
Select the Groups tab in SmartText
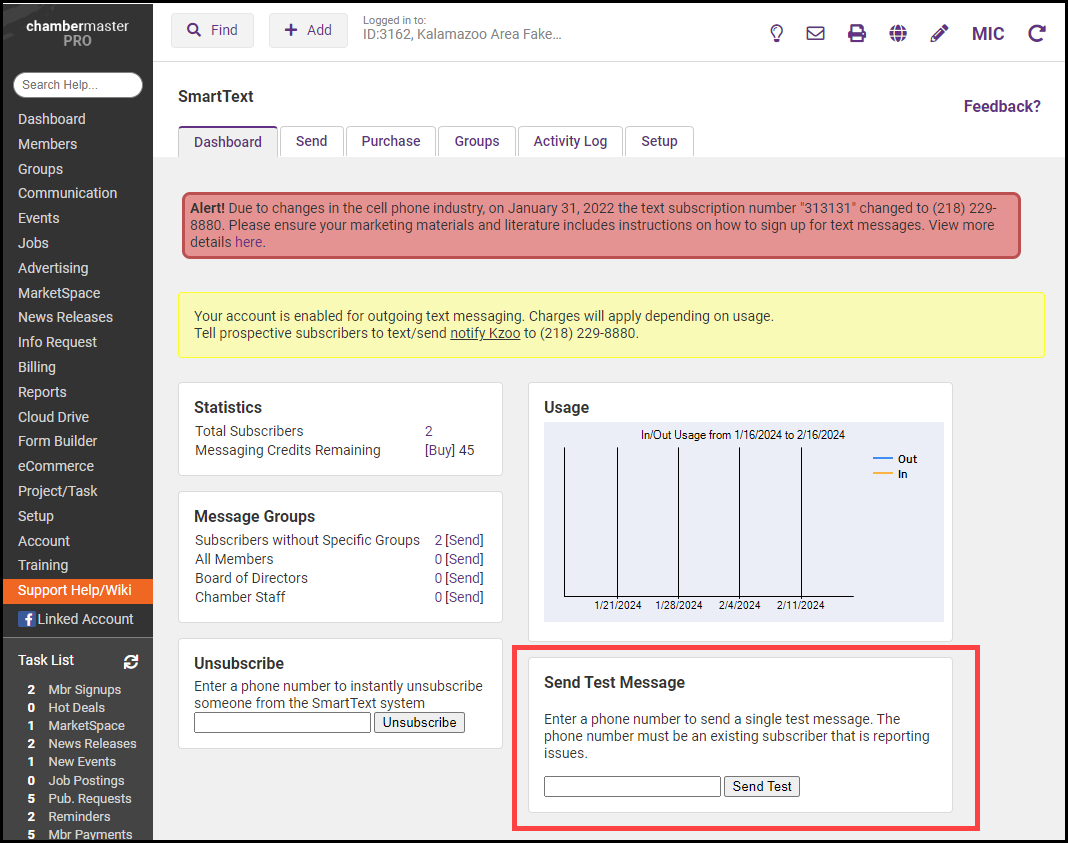pyautogui.click(x=476, y=141)
